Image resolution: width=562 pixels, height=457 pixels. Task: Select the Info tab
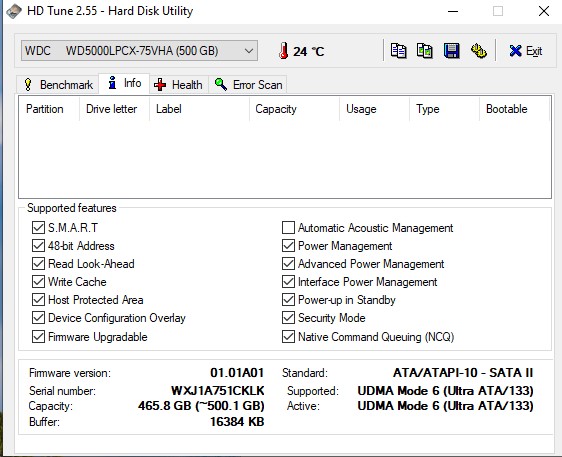(x=124, y=84)
